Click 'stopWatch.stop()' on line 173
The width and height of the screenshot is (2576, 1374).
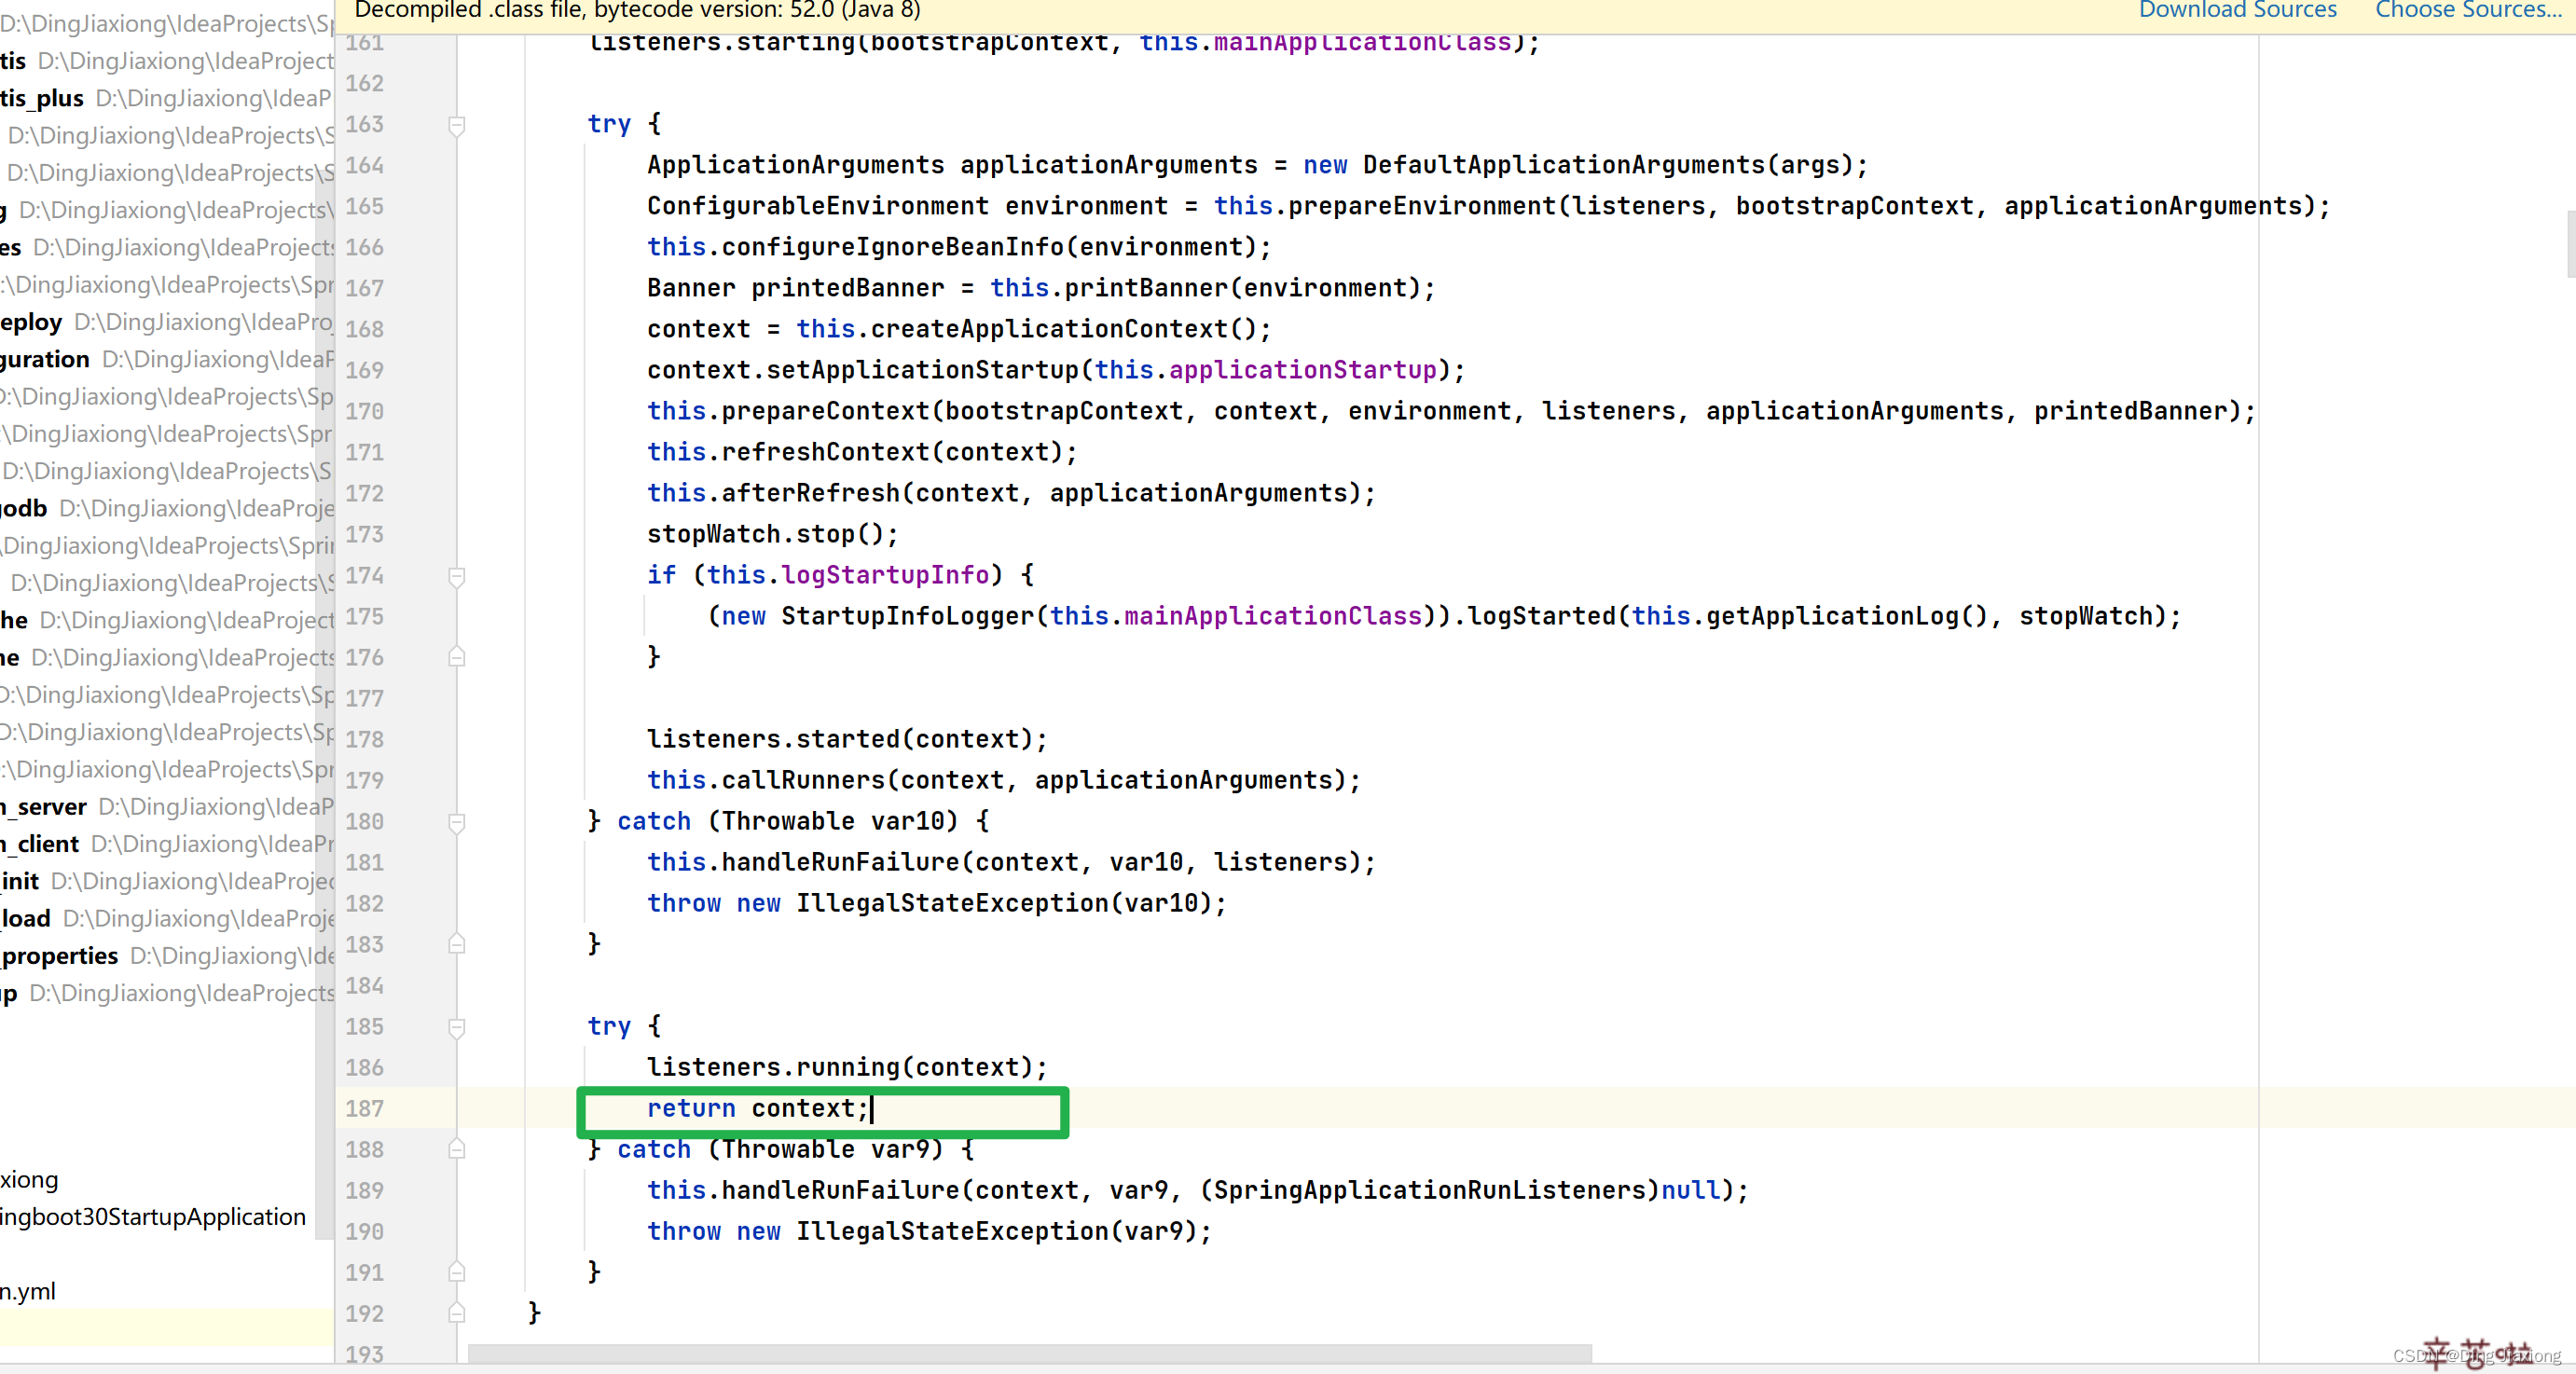click(x=765, y=534)
